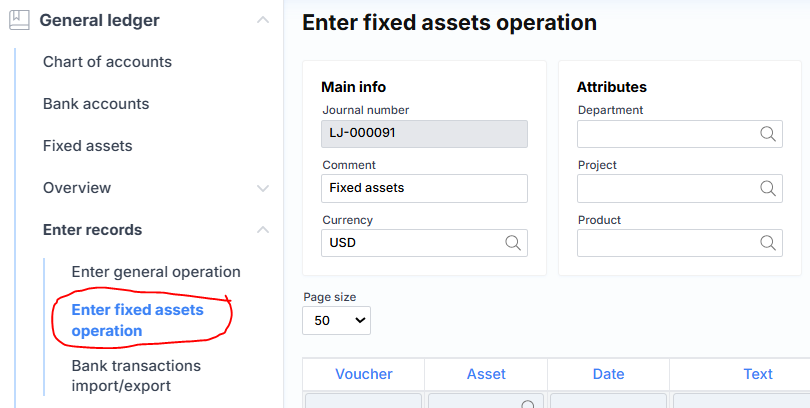The height and width of the screenshot is (408, 810).
Task: Open Bank transactions import/export
Action: pos(136,375)
